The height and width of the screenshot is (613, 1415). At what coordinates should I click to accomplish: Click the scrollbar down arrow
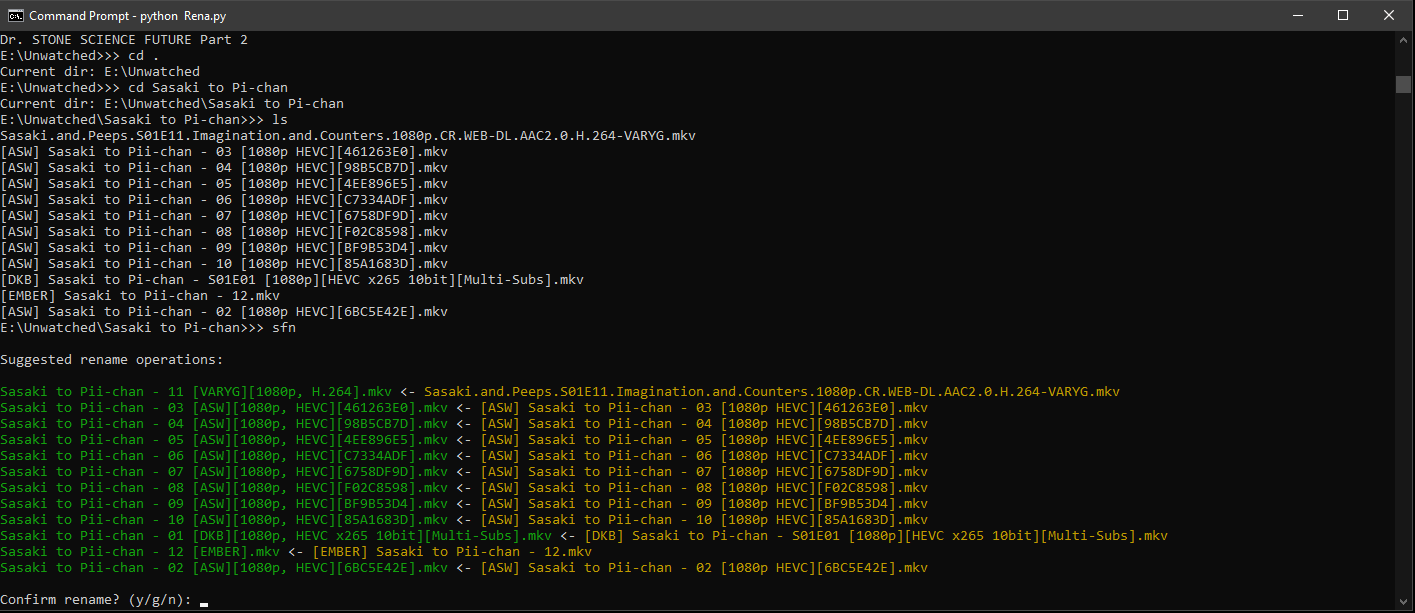[1403, 603]
